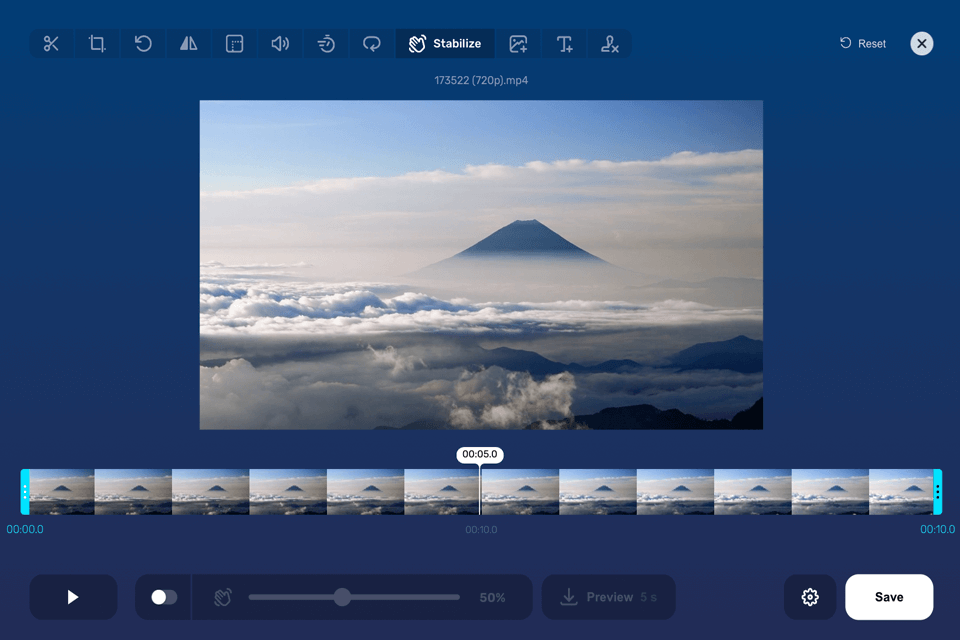
Task: Save the edited video
Action: (889, 597)
